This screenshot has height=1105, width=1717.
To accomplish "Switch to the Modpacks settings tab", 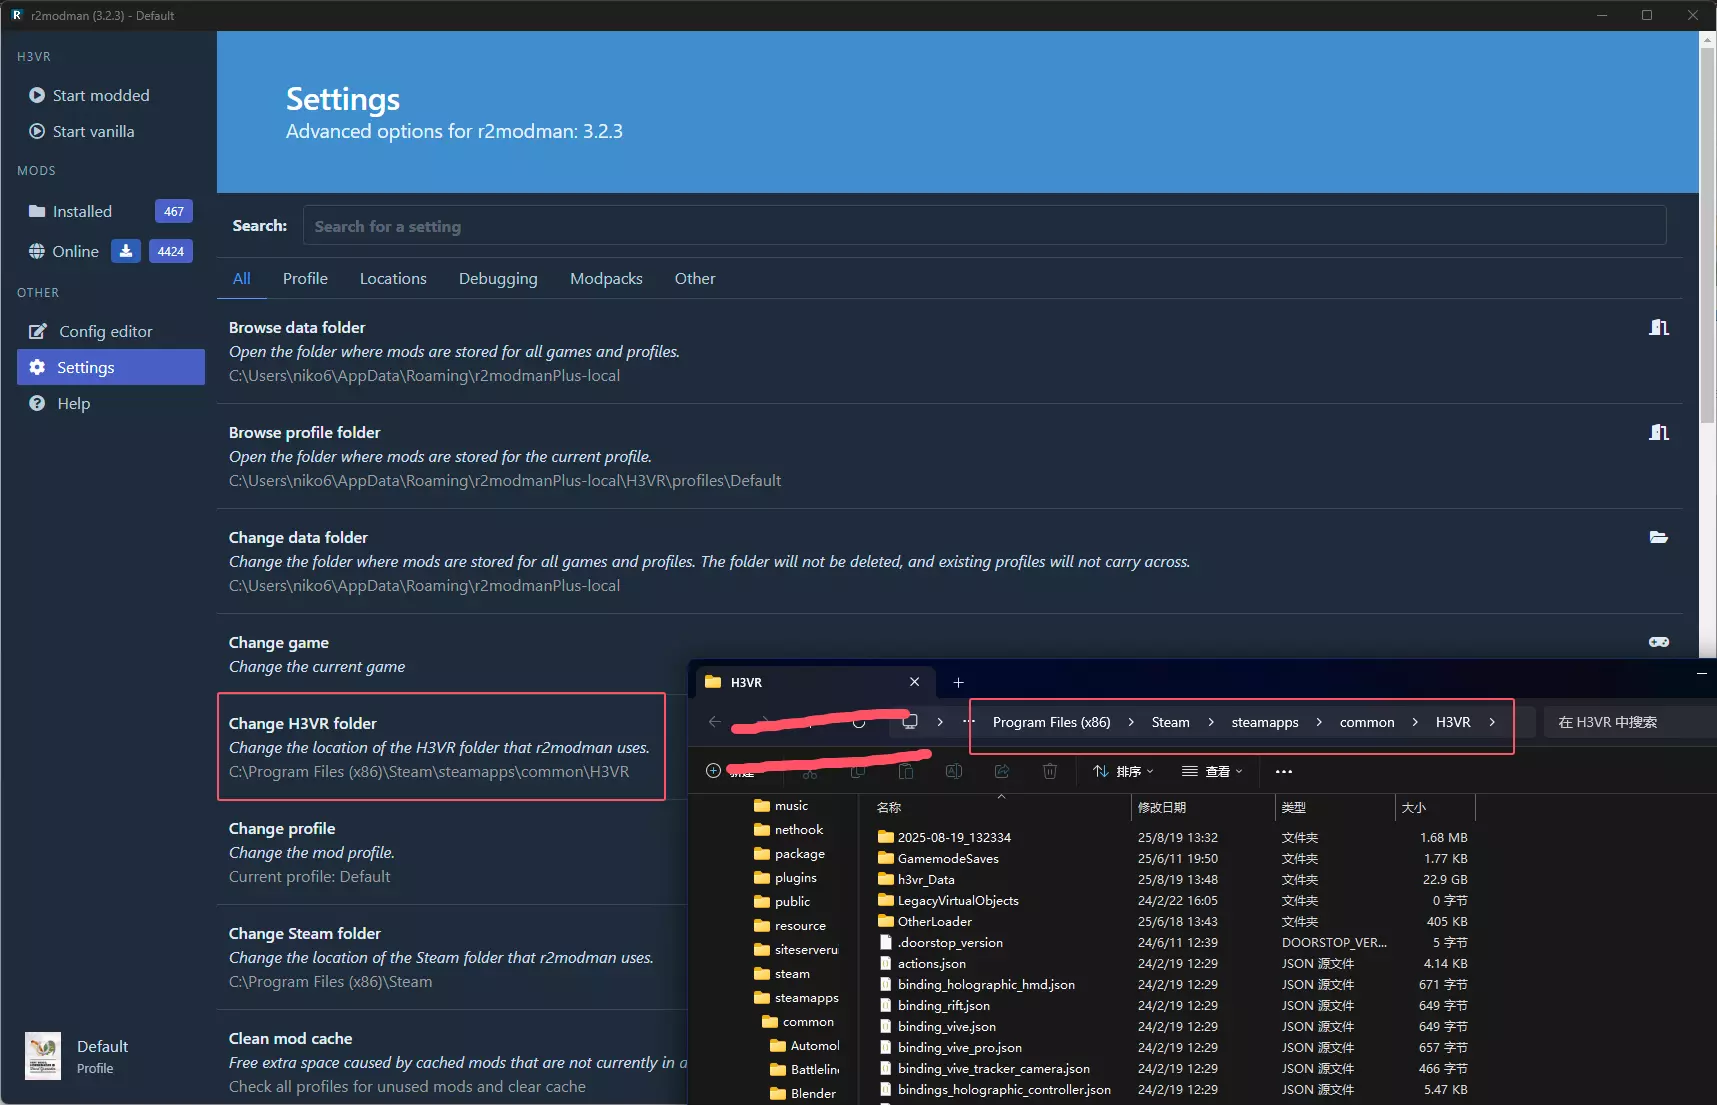I will (x=606, y=279).
